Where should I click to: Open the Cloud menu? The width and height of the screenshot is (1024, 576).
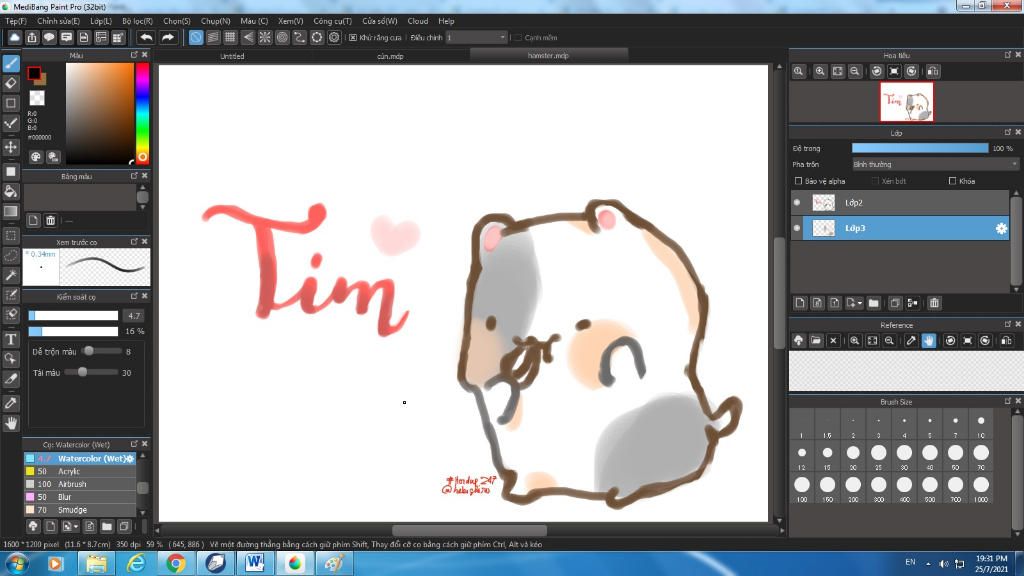[x=417, y=21]
